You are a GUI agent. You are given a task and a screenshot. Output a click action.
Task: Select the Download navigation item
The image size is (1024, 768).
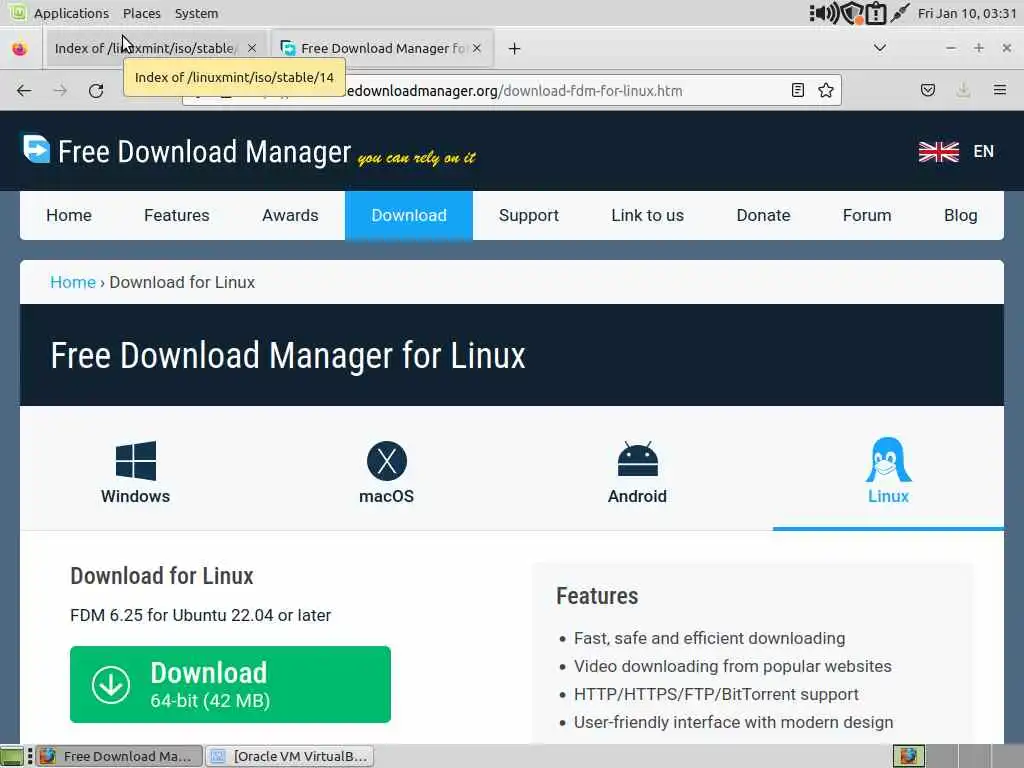click(409, 216)
